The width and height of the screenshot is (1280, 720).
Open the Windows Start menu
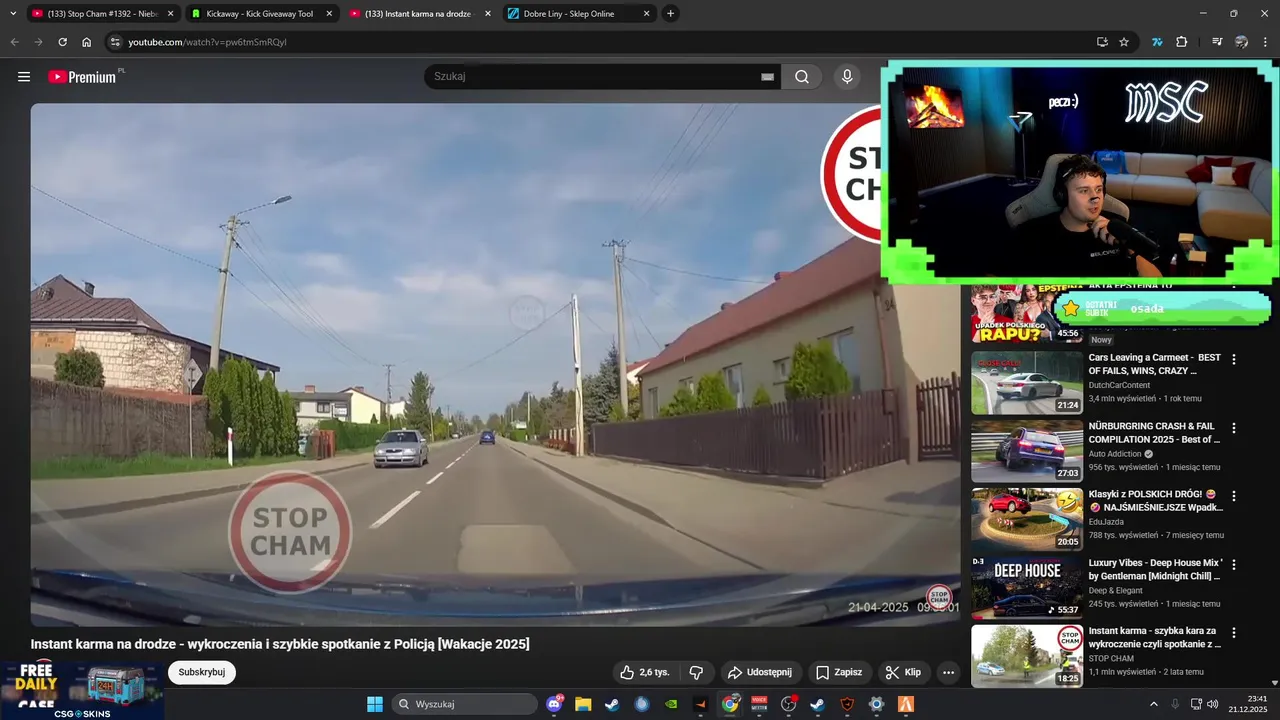click(x=375, y=704)
